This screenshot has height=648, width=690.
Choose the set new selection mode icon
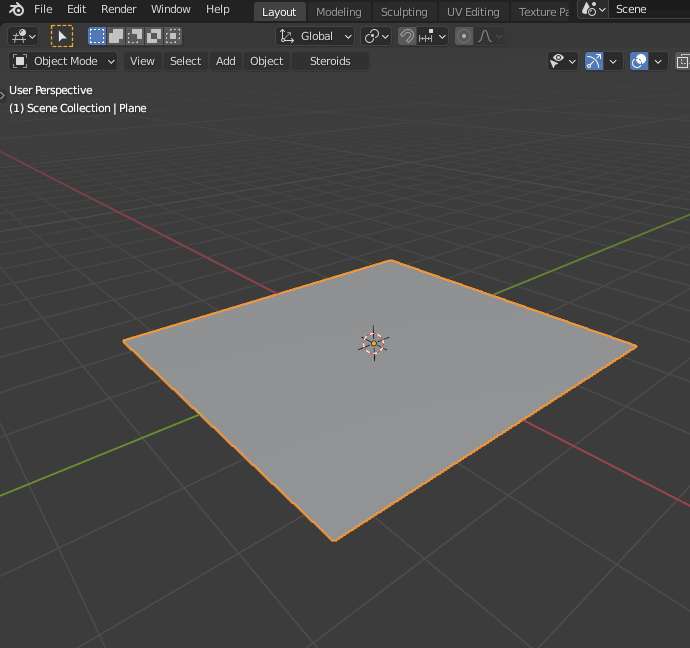(x=97, y=36)
